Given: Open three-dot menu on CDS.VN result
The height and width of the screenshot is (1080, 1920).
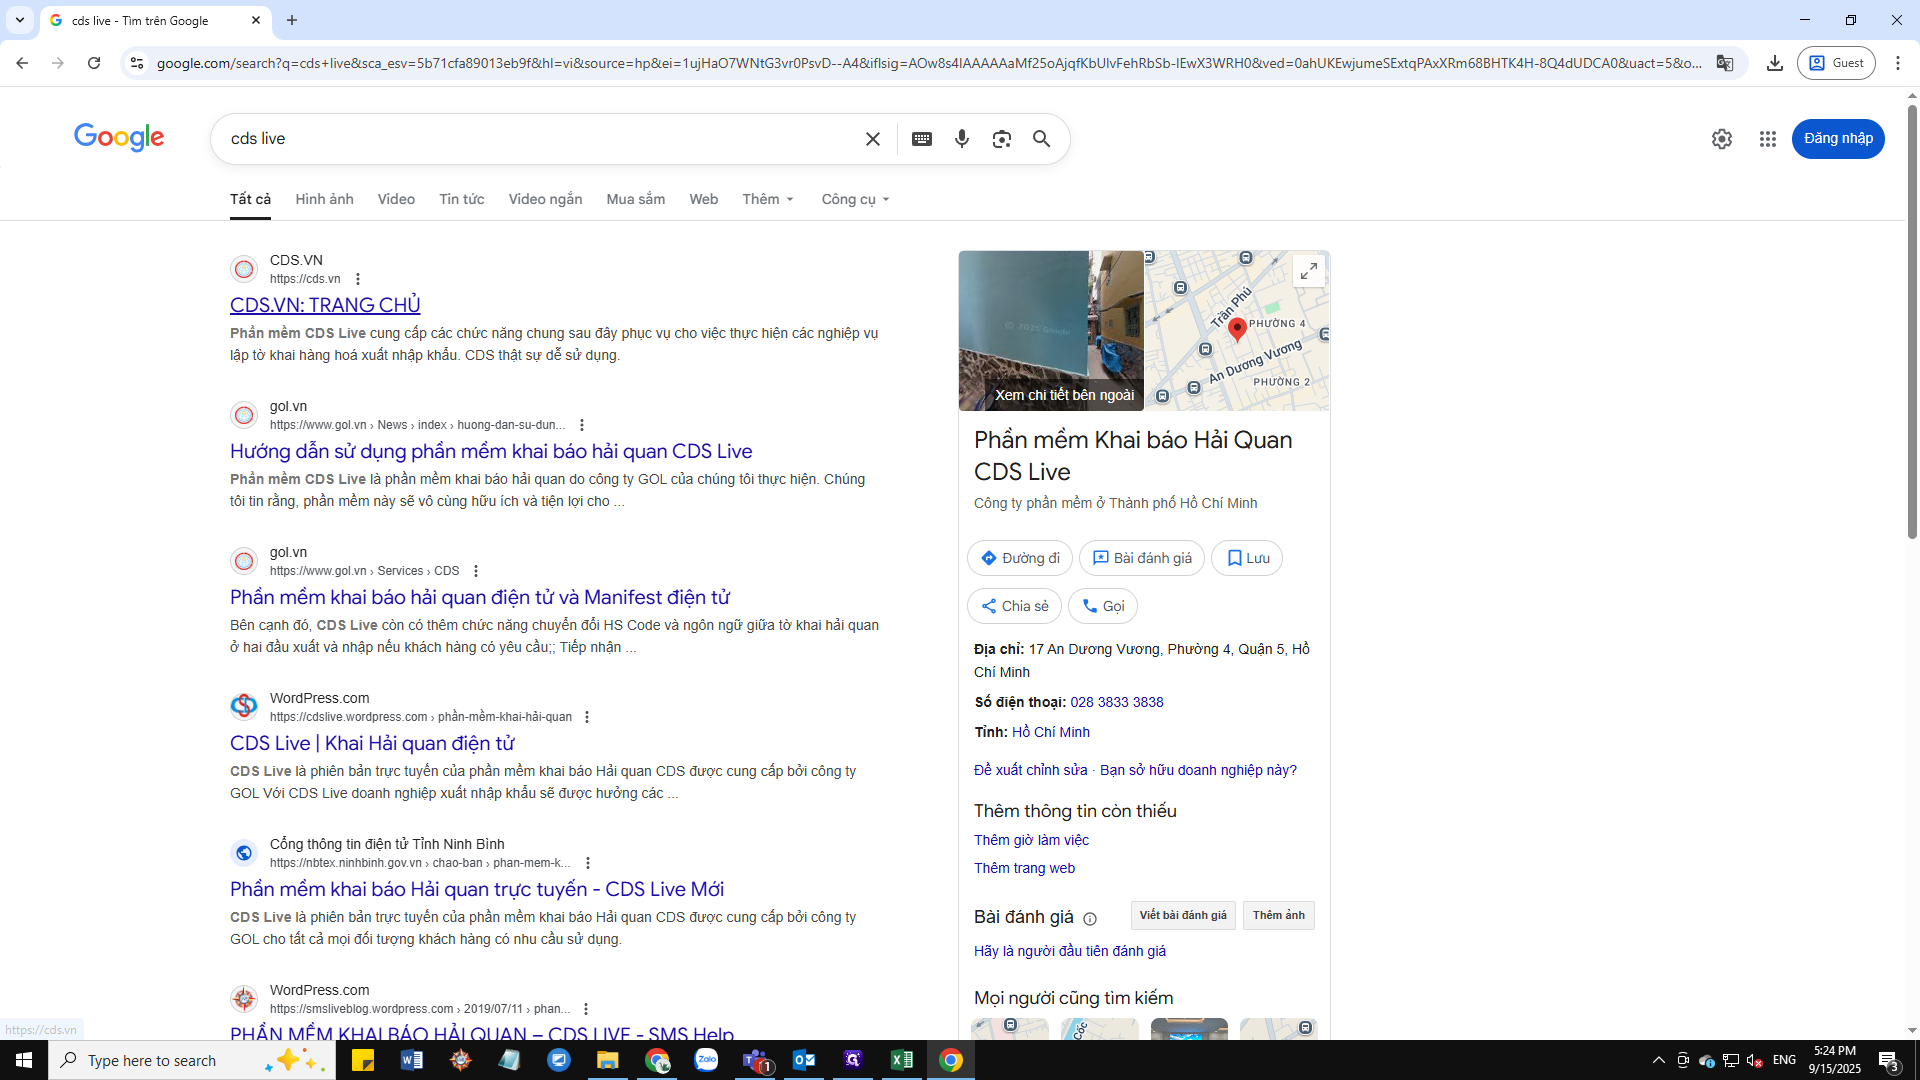Looking at the screenshot, I should pyautogui.click(x=358, y=279).
